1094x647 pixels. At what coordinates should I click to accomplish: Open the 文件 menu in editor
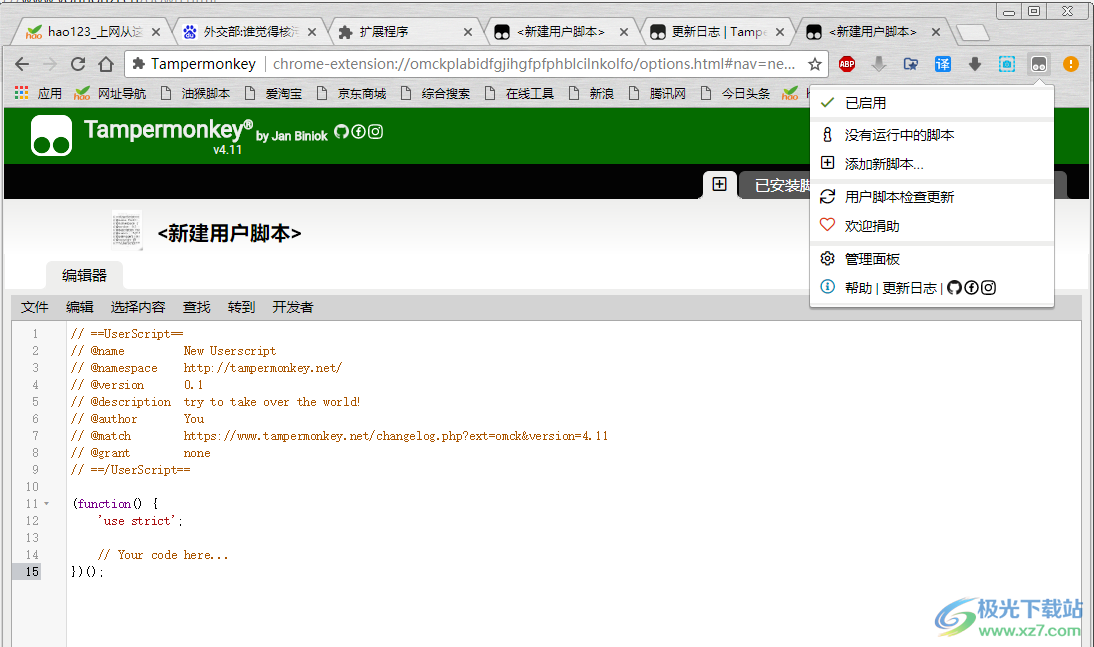(35, 307)
